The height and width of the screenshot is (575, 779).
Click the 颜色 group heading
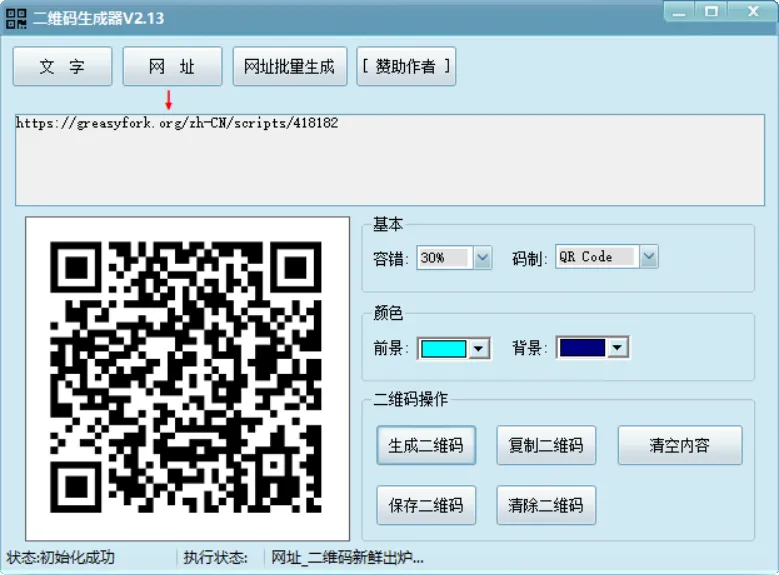click(x=388, y=314)
